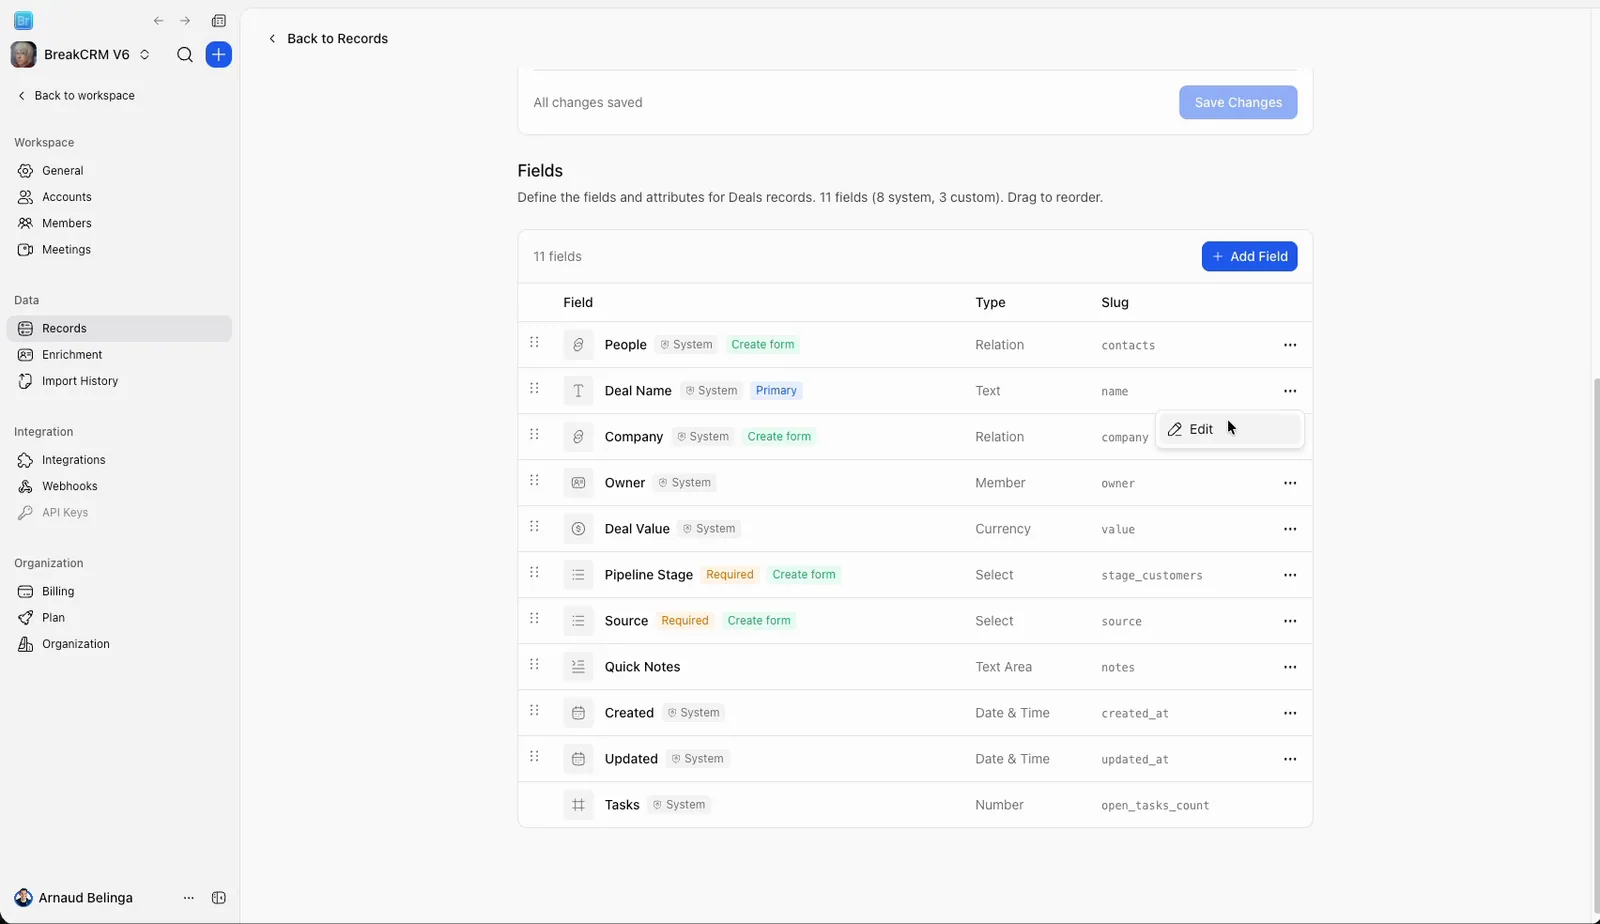This screenshot has width=1600, height=924.
Task: Open more options for Source field
Action: [x=1290, y=621]
